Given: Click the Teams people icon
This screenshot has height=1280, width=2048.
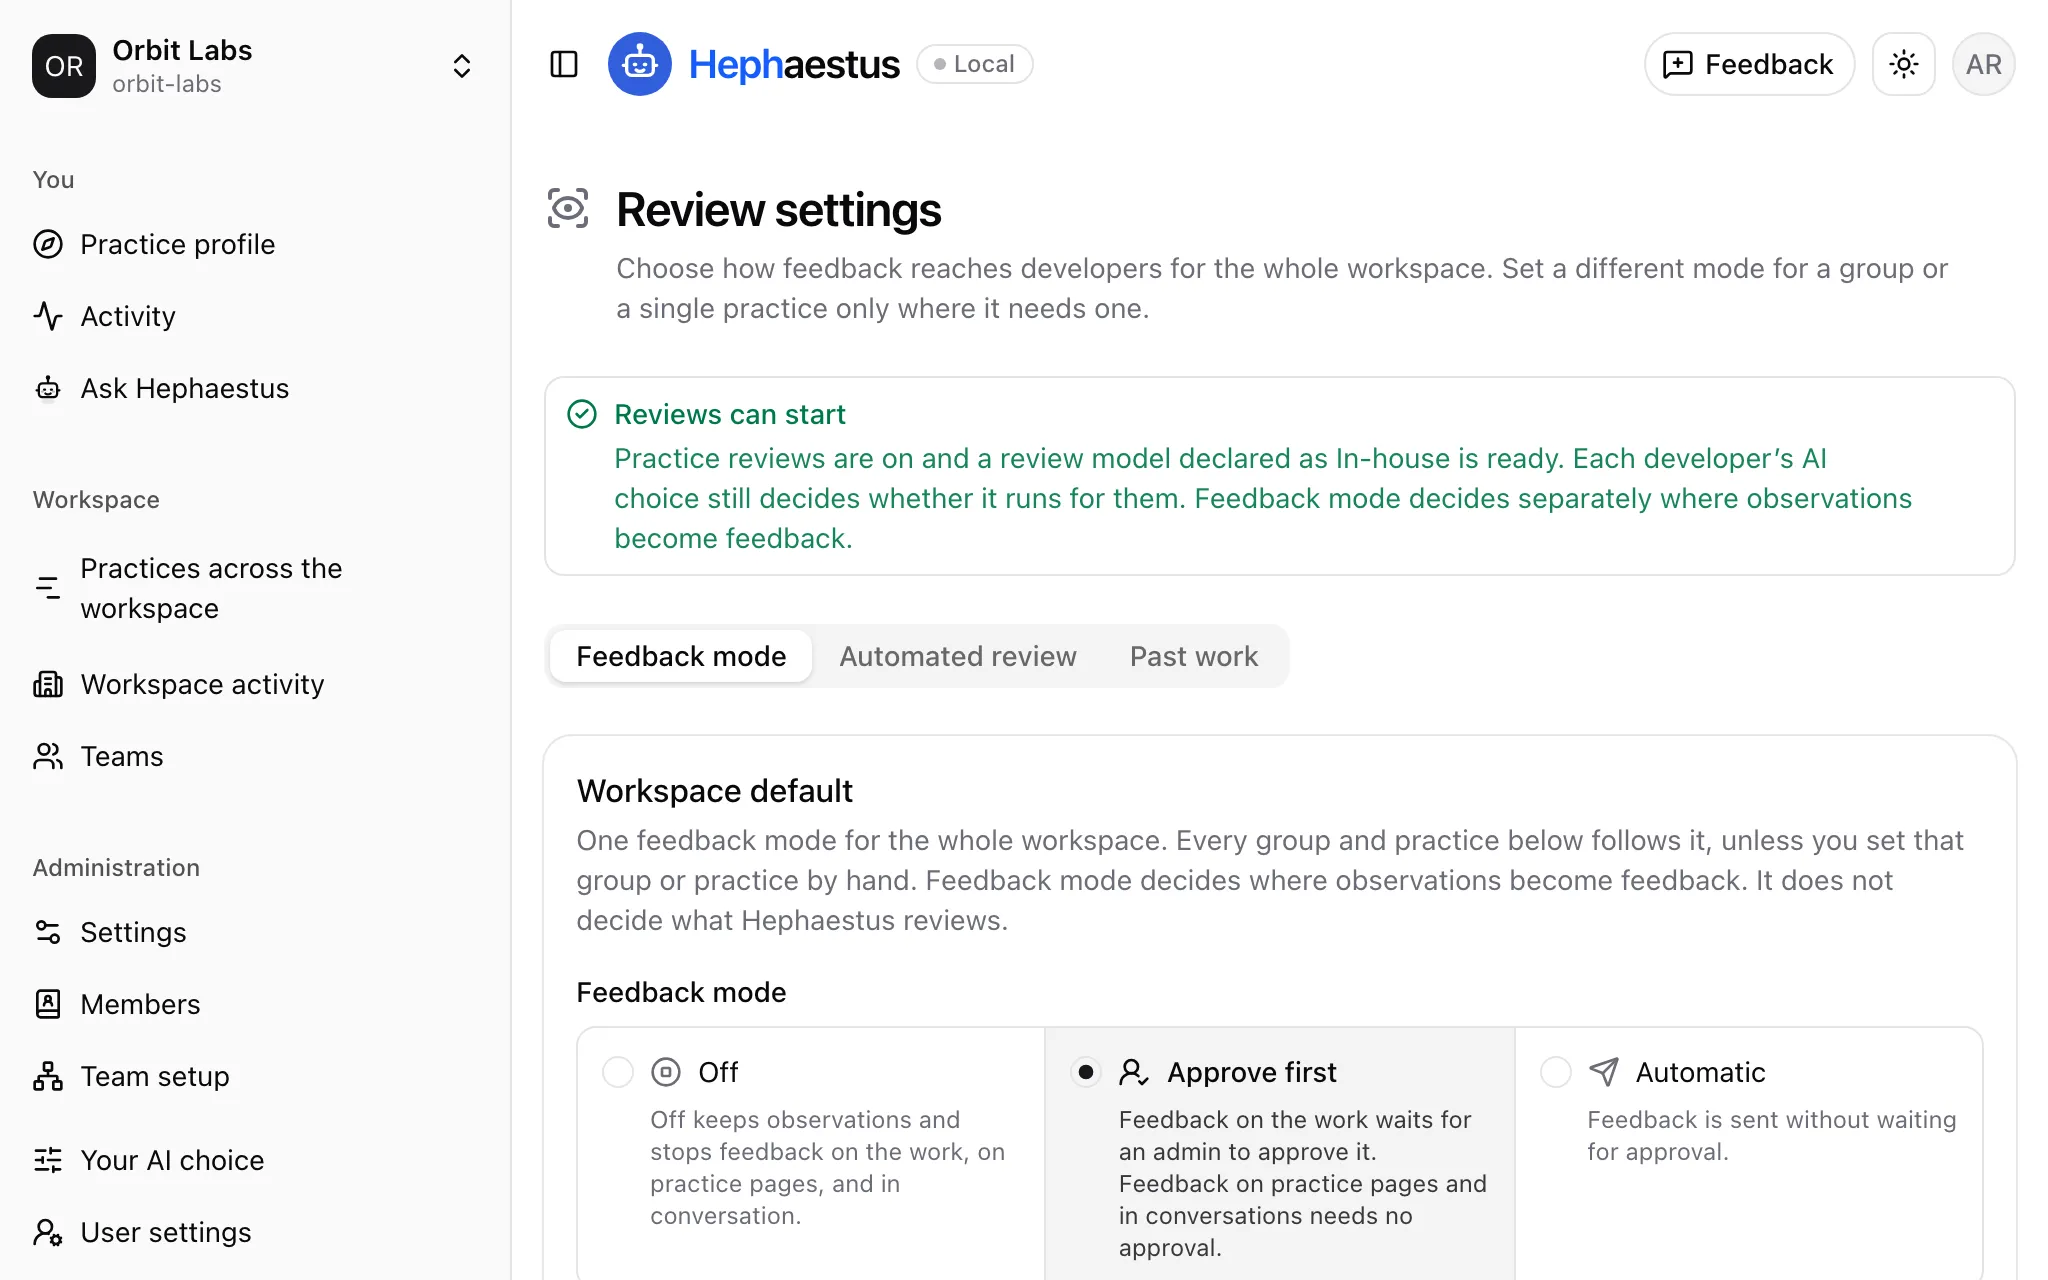Looking at the screenshot, I should (x=48, y=756).
